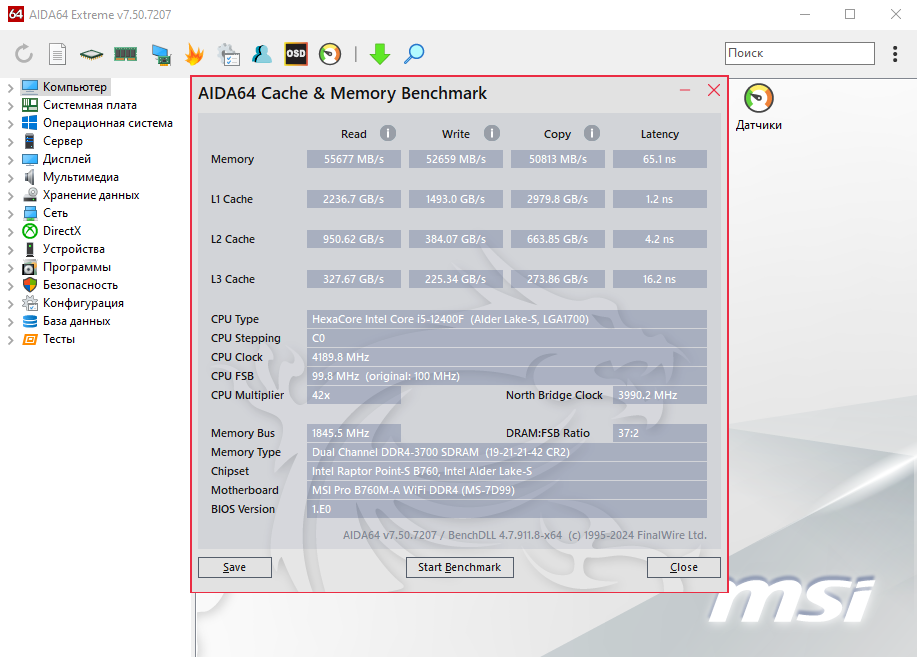Viewport: 917px width, 657px height.
Task: Click the Write info icon
Action: click(x=492, y=133)
